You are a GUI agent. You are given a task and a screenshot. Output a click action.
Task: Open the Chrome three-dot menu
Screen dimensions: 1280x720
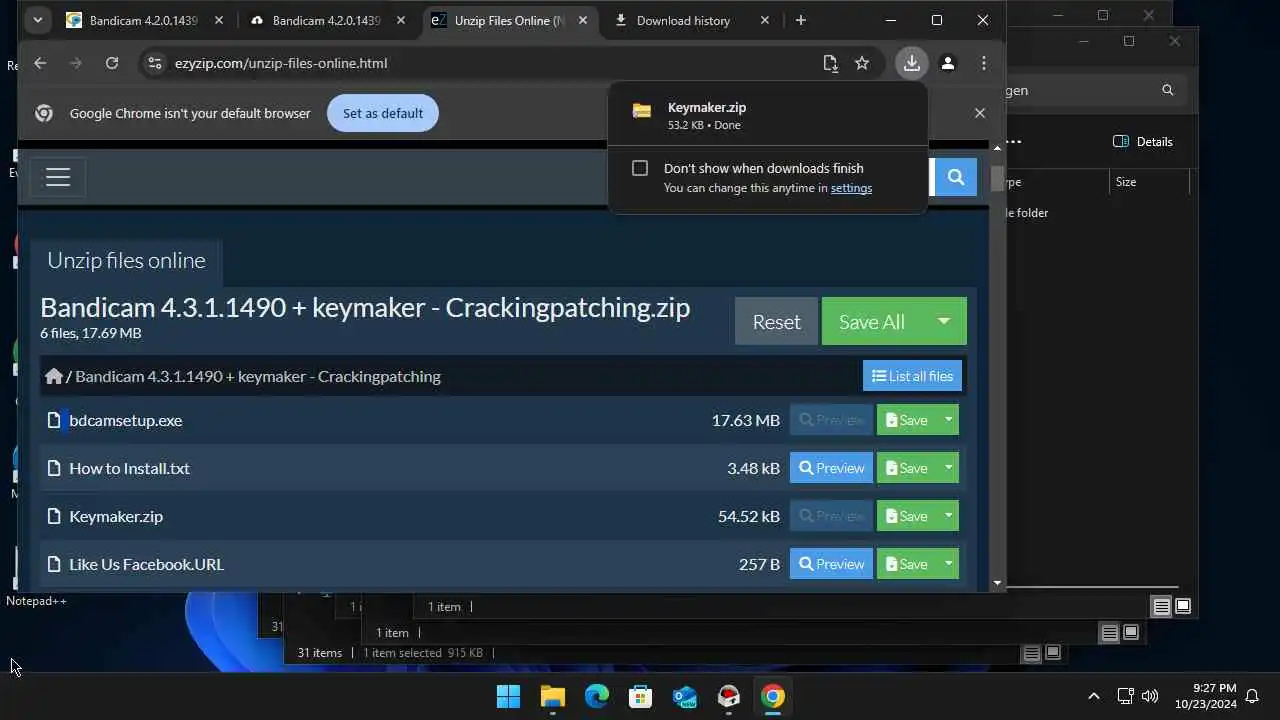click(x=984, y=63)
